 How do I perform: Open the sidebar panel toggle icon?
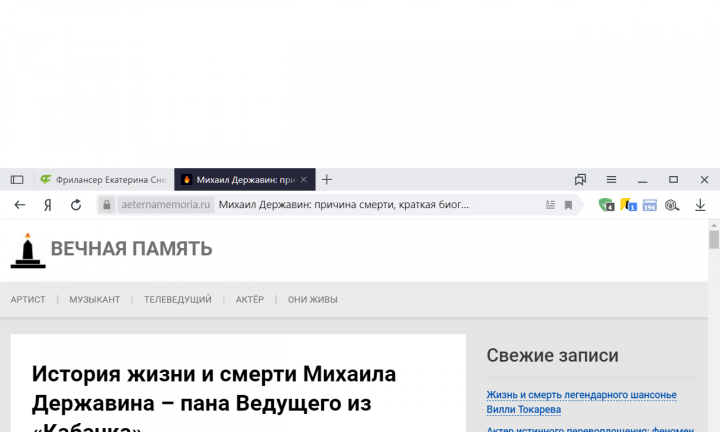17,180
